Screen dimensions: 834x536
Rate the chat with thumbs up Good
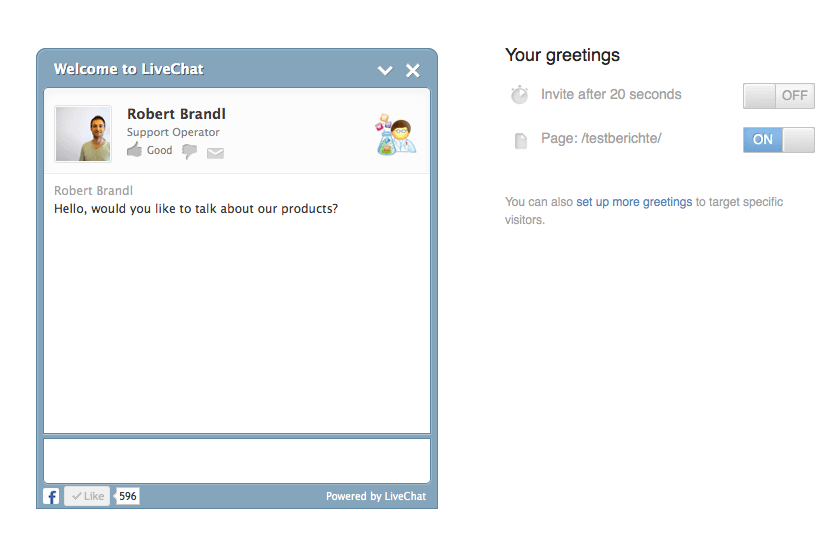click(x=149, y=150)
